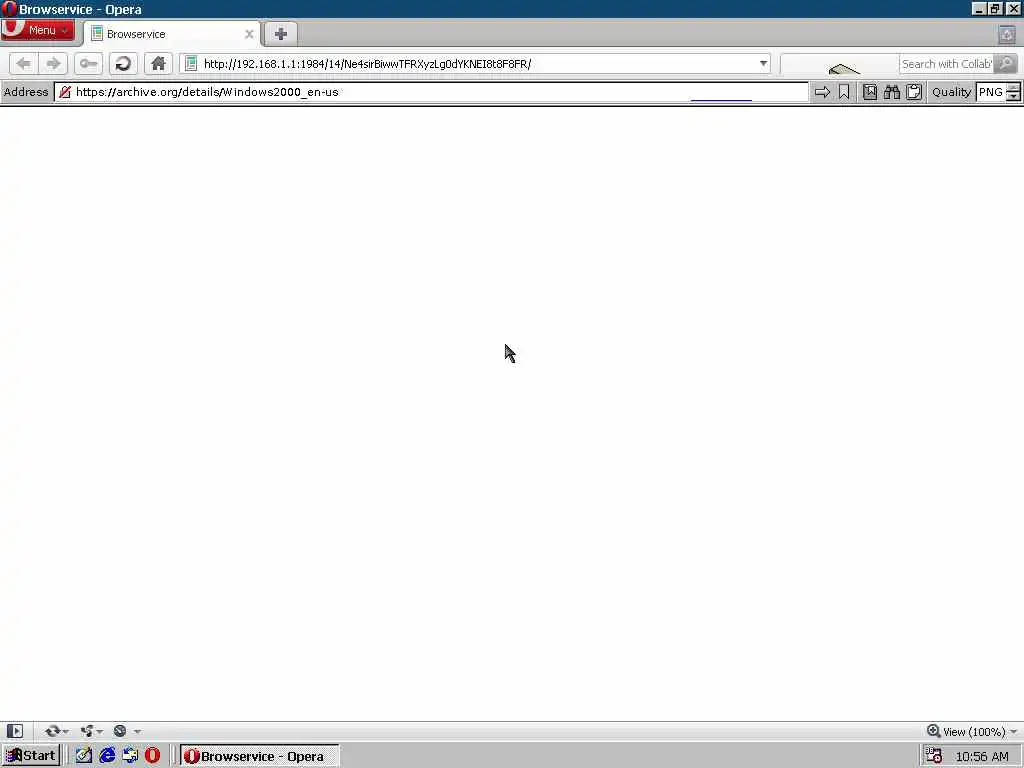Image resolution: width=1024 pixels, height=768 pixels.
Task: Click the insecure padlock icon in Address bar
Action: (65, 92)
